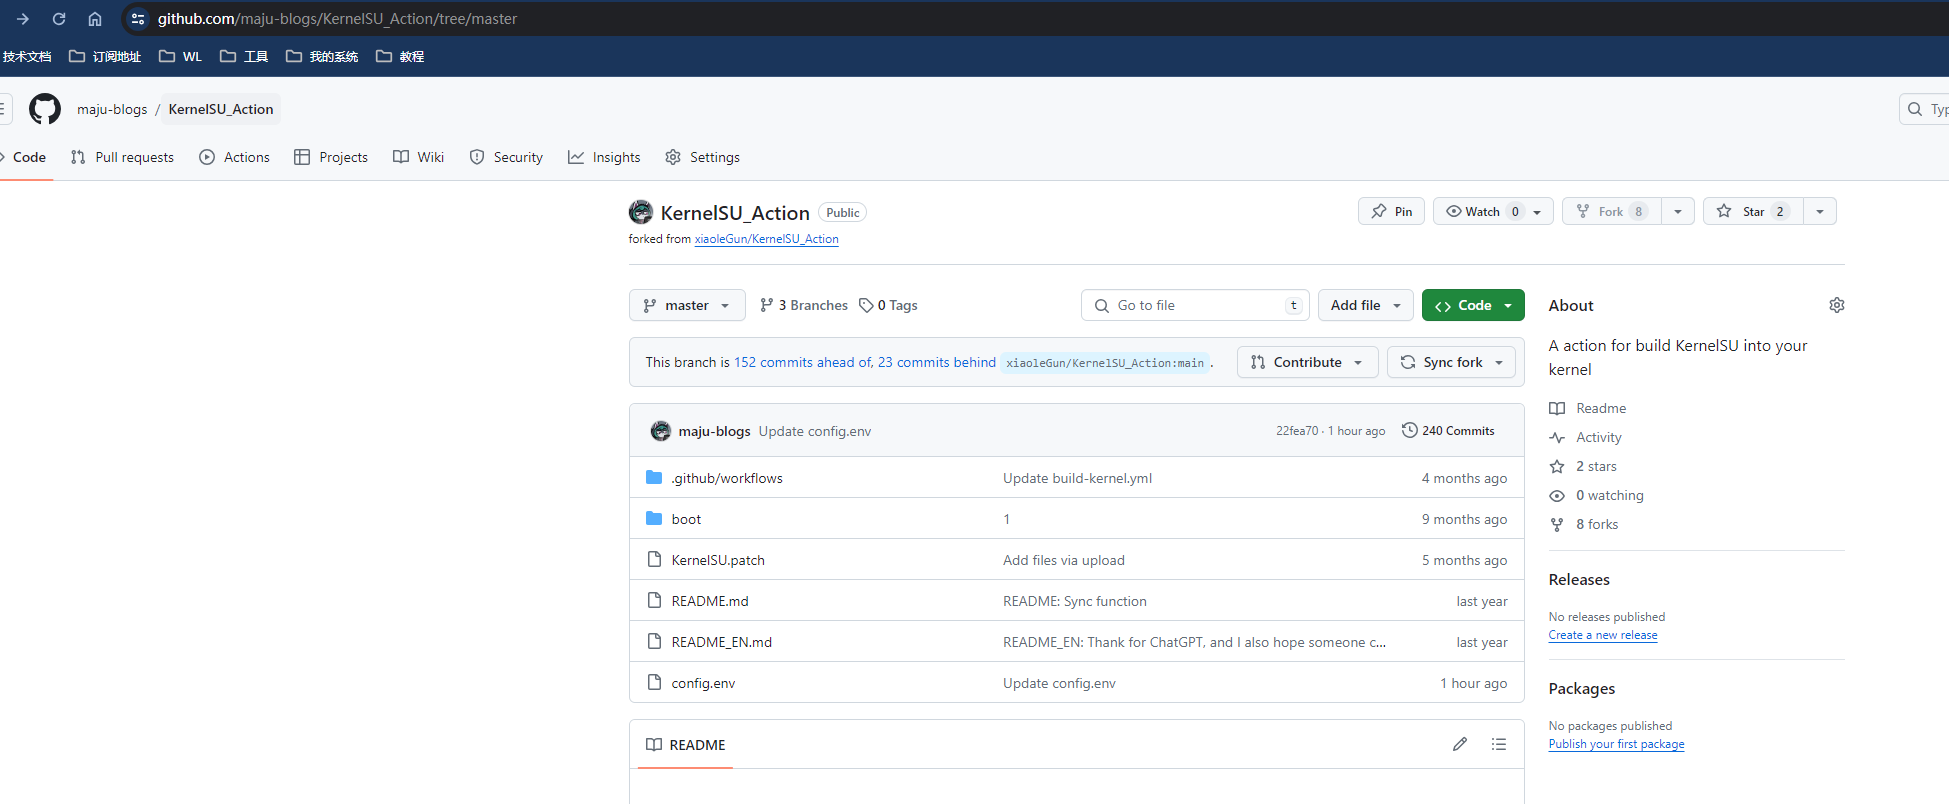This screenshot has height=804, width=1949.
Task: Click the README edit pencil icon
Action: pos(1460,744)
